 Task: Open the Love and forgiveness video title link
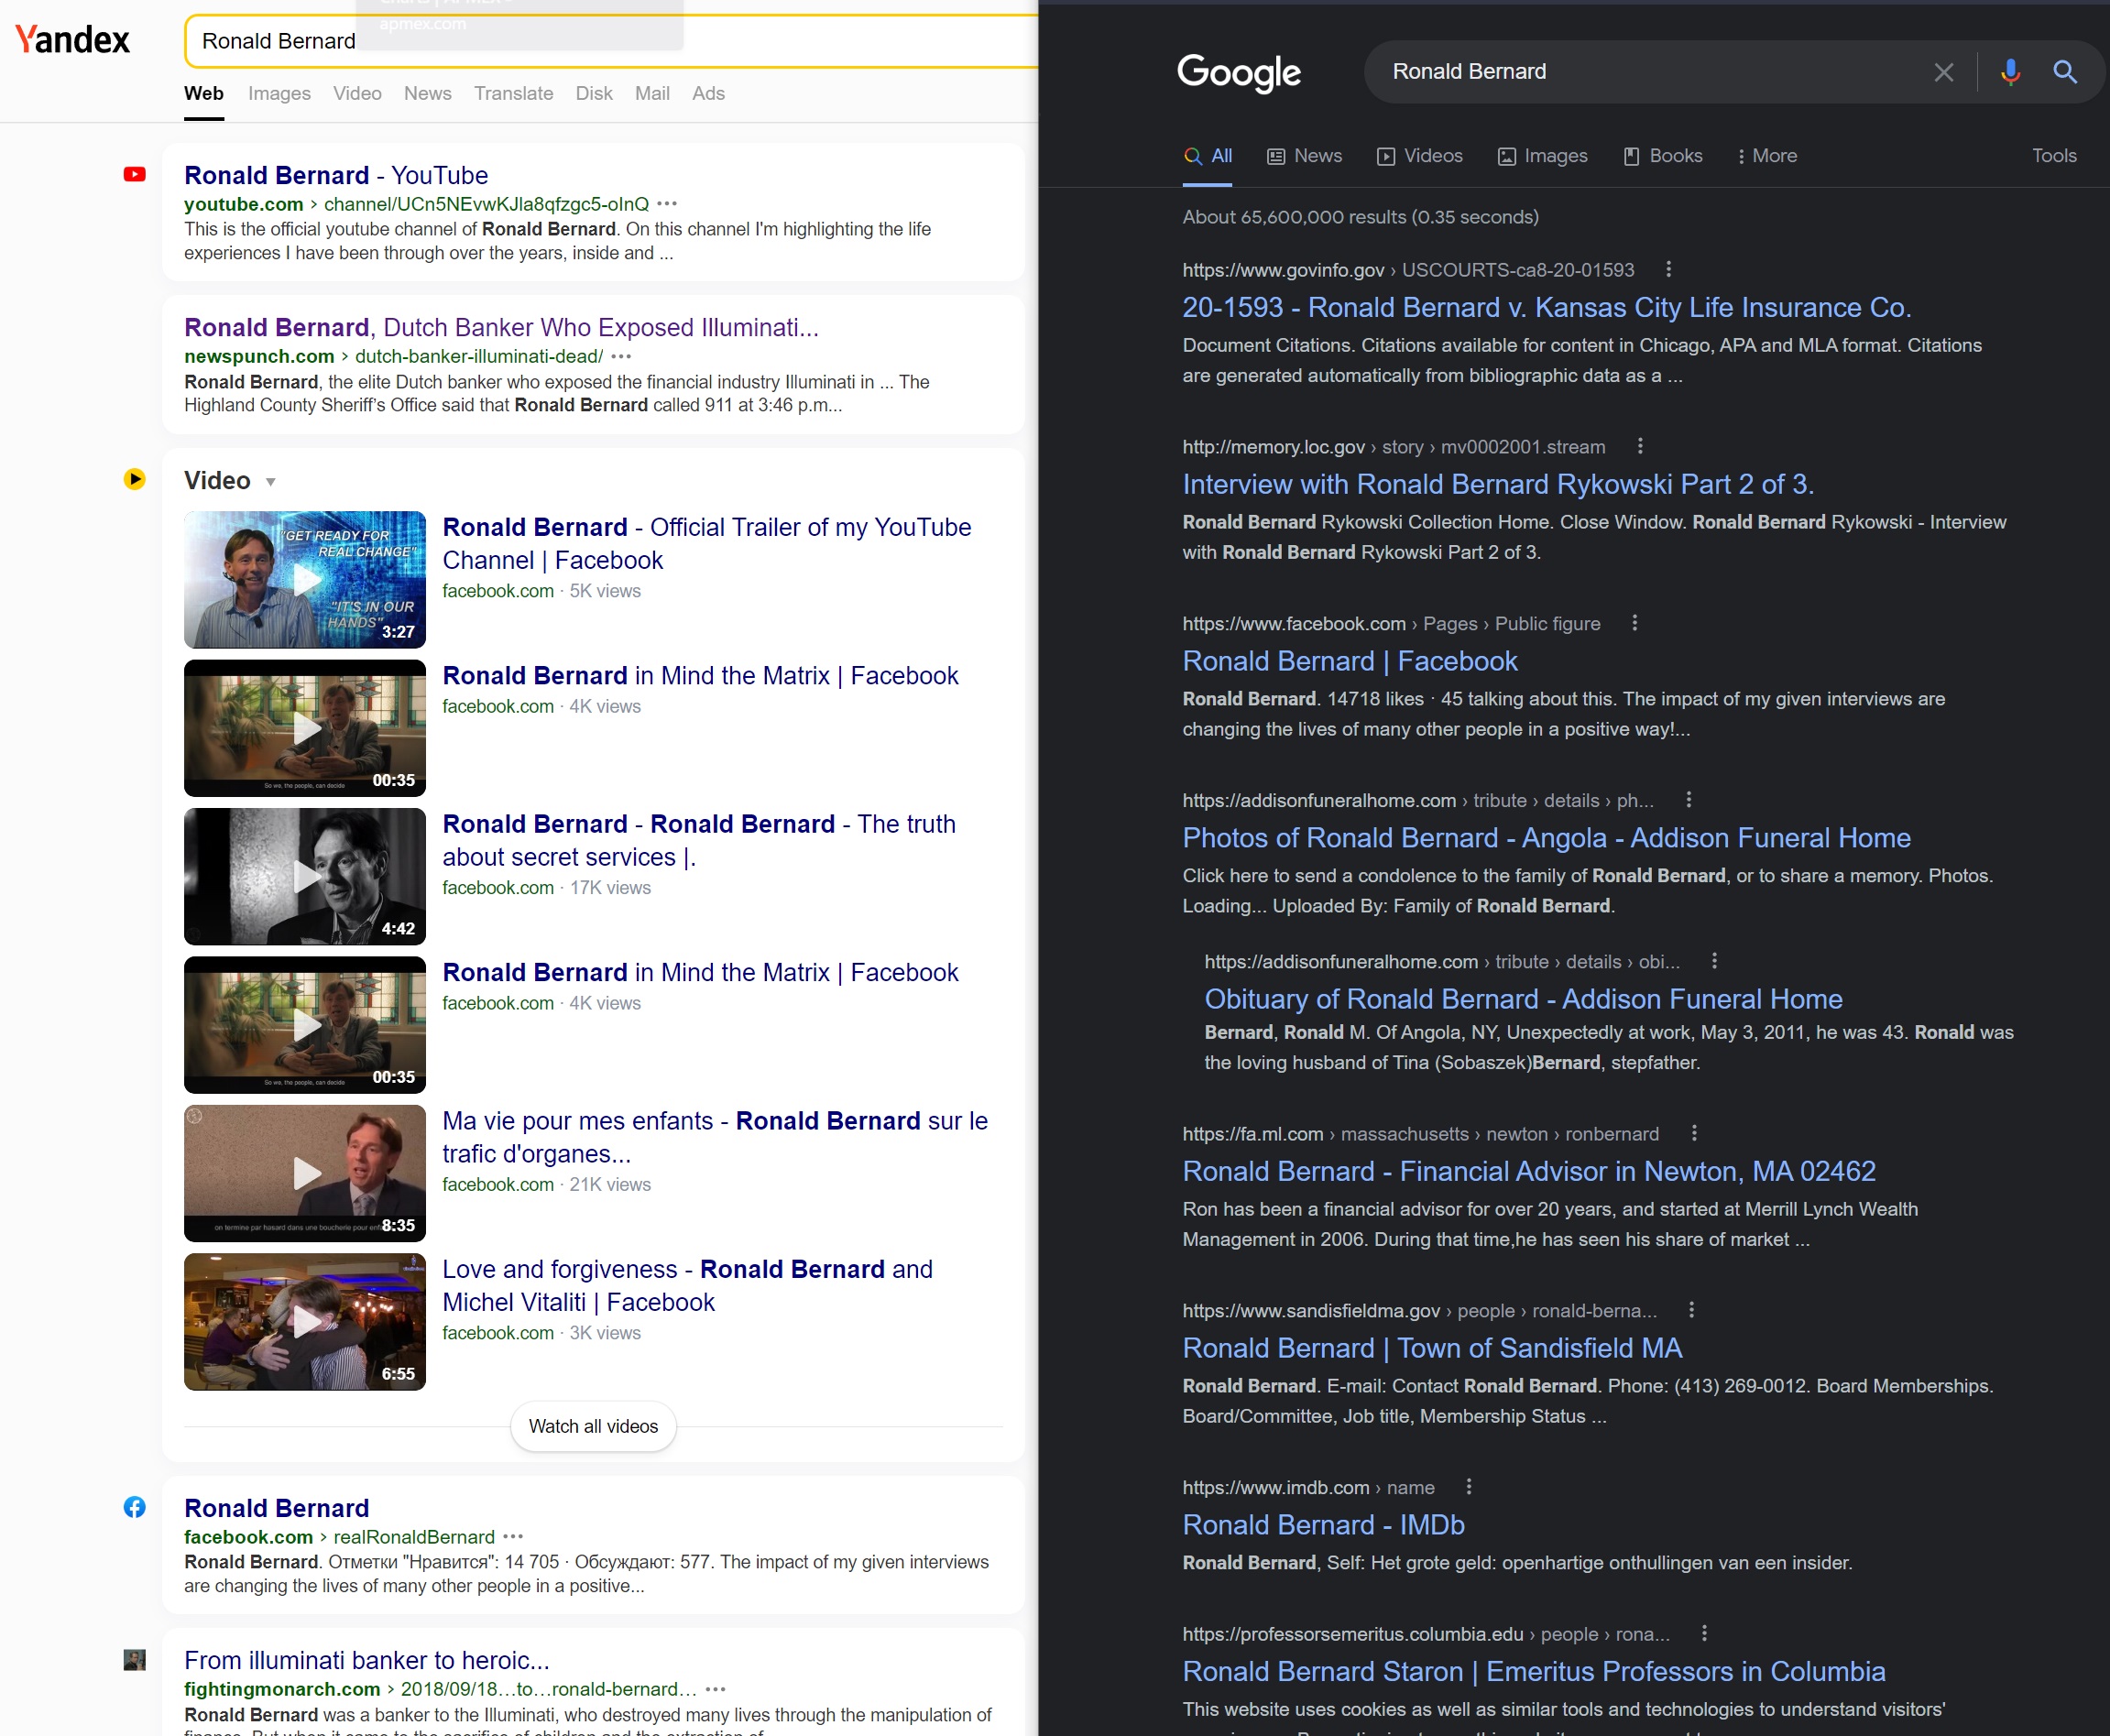click(687, 1285)
